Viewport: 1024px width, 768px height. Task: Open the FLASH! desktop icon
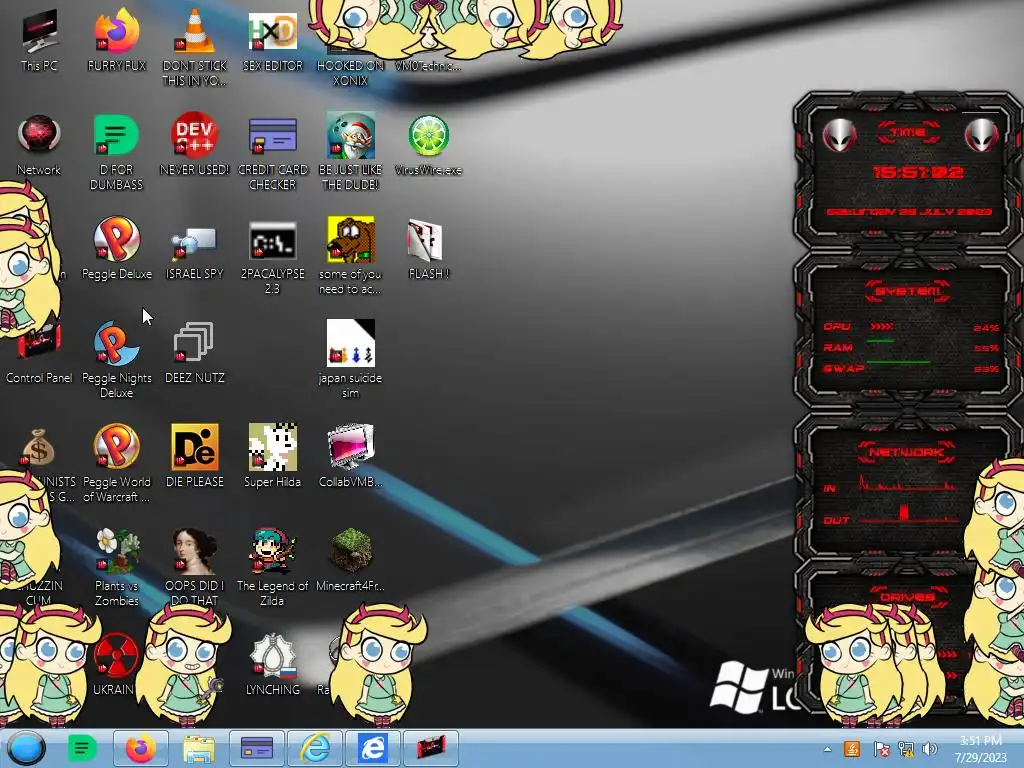pos(428,248)
